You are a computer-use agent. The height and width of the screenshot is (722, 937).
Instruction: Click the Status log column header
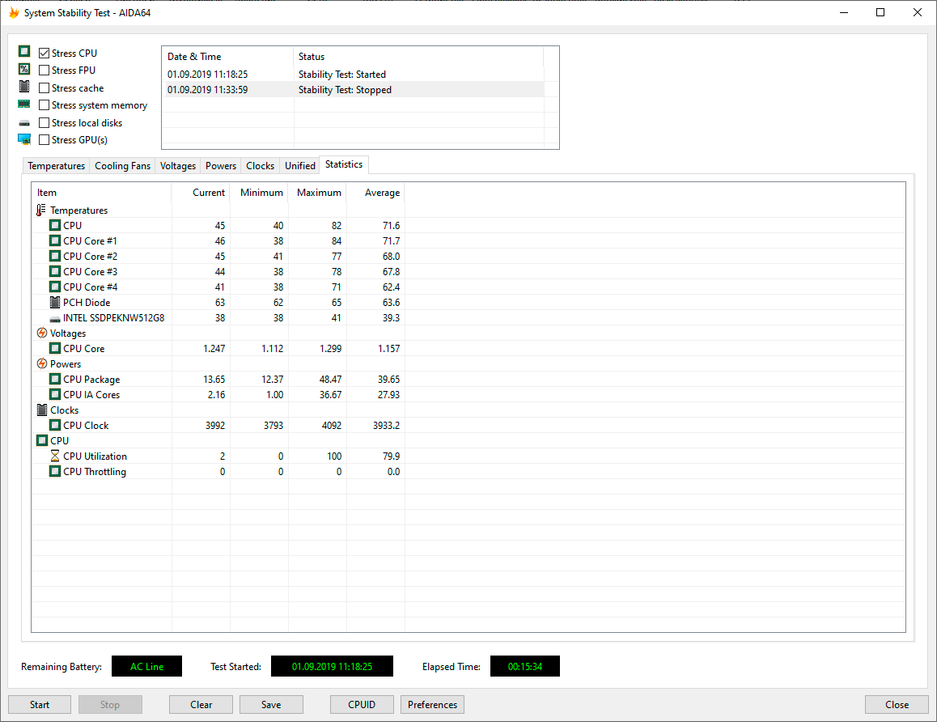click(418, 56)
